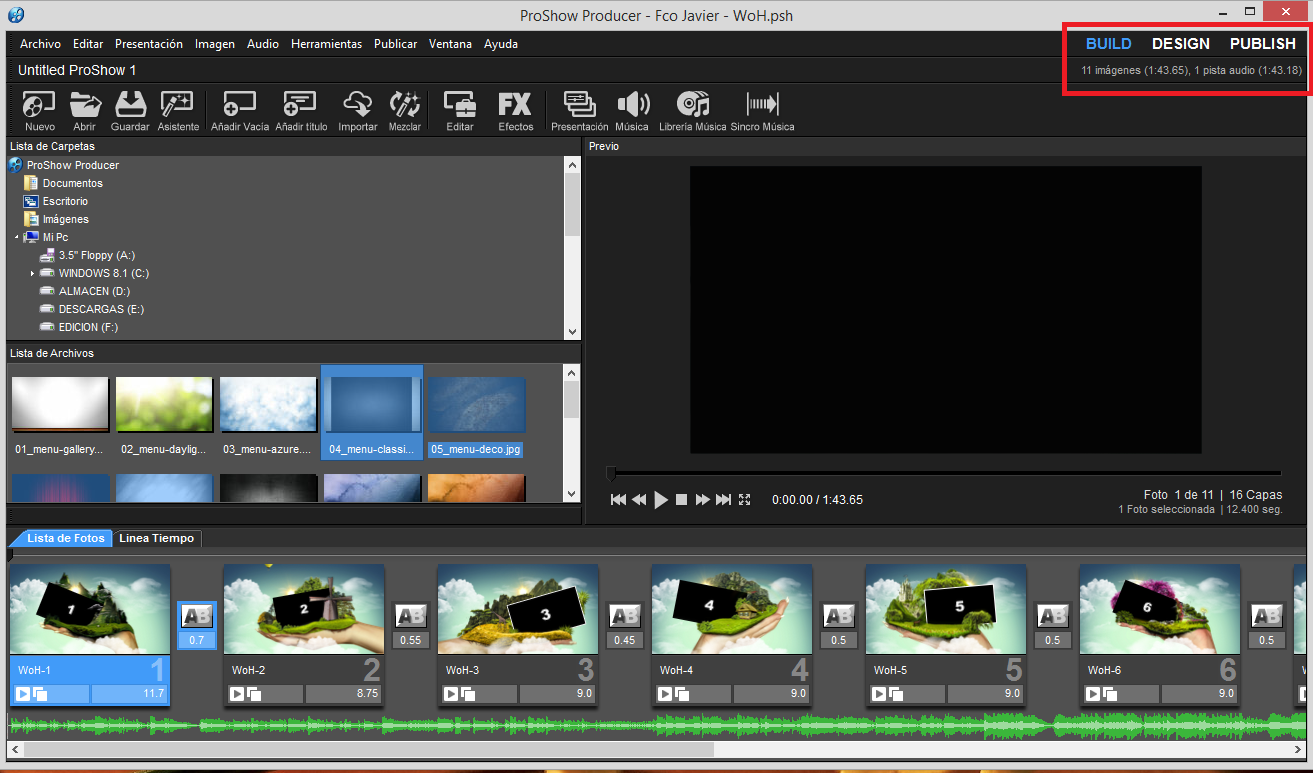
Task: Select slide WoH-3 thumbnail
Action: coord(518,609)
